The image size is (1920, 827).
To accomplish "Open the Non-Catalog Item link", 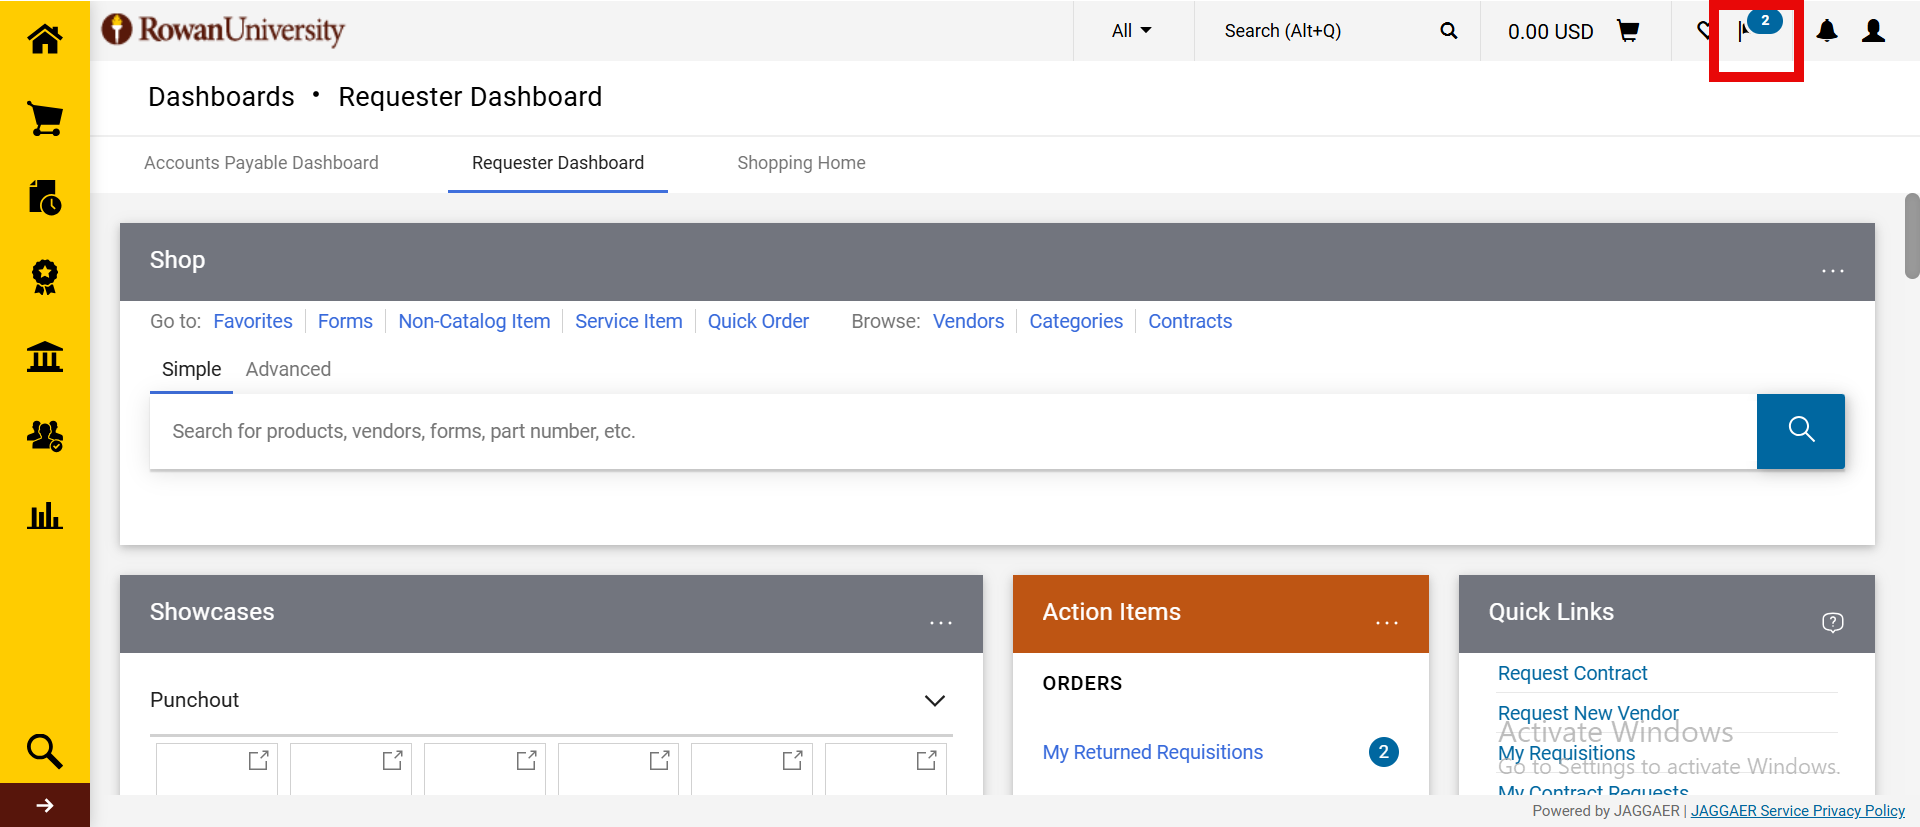I will [x=474, y=321].
